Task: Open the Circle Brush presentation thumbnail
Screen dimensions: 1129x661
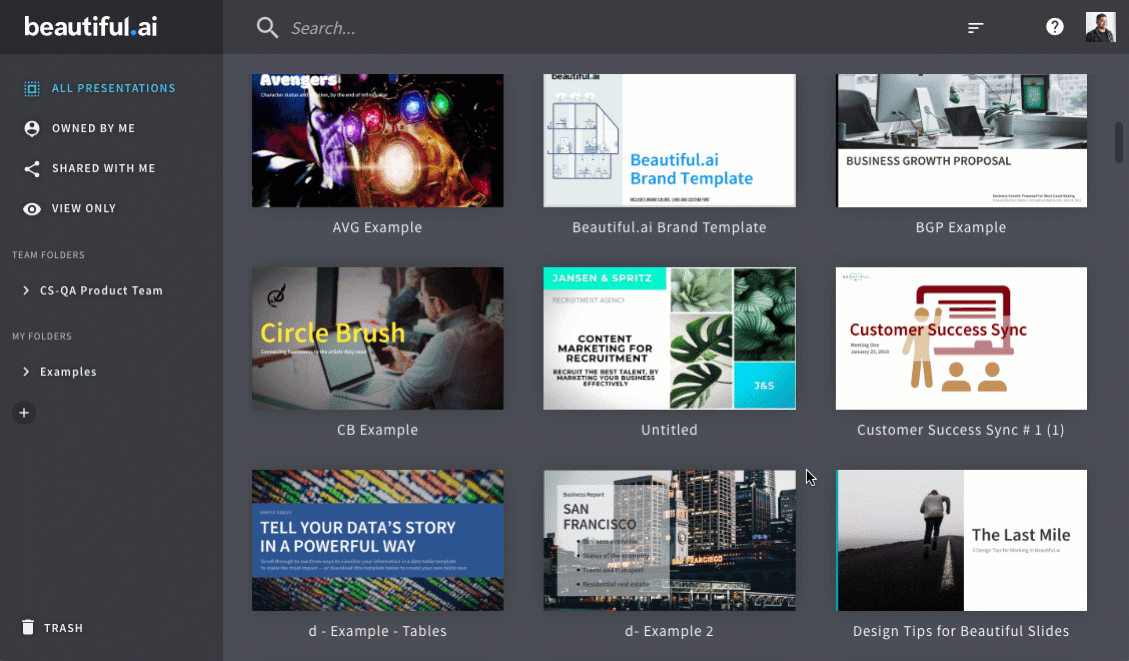Action: click(x=377, y=338)
